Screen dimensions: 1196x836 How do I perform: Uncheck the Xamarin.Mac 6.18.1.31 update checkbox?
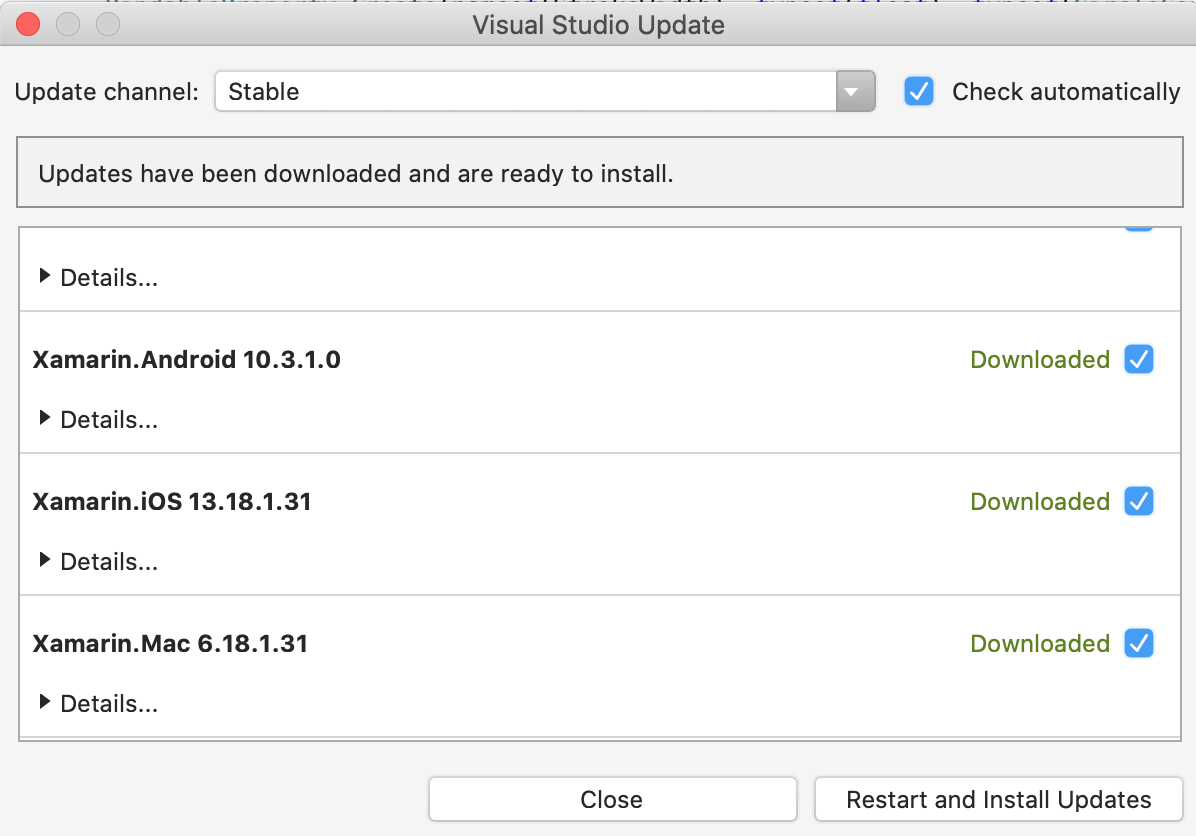[1139, 643]
